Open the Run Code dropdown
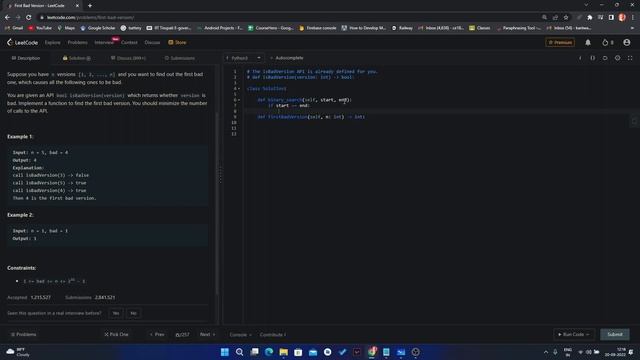The image size is (640, 360). pyautogui.click(x=573, y=335)
